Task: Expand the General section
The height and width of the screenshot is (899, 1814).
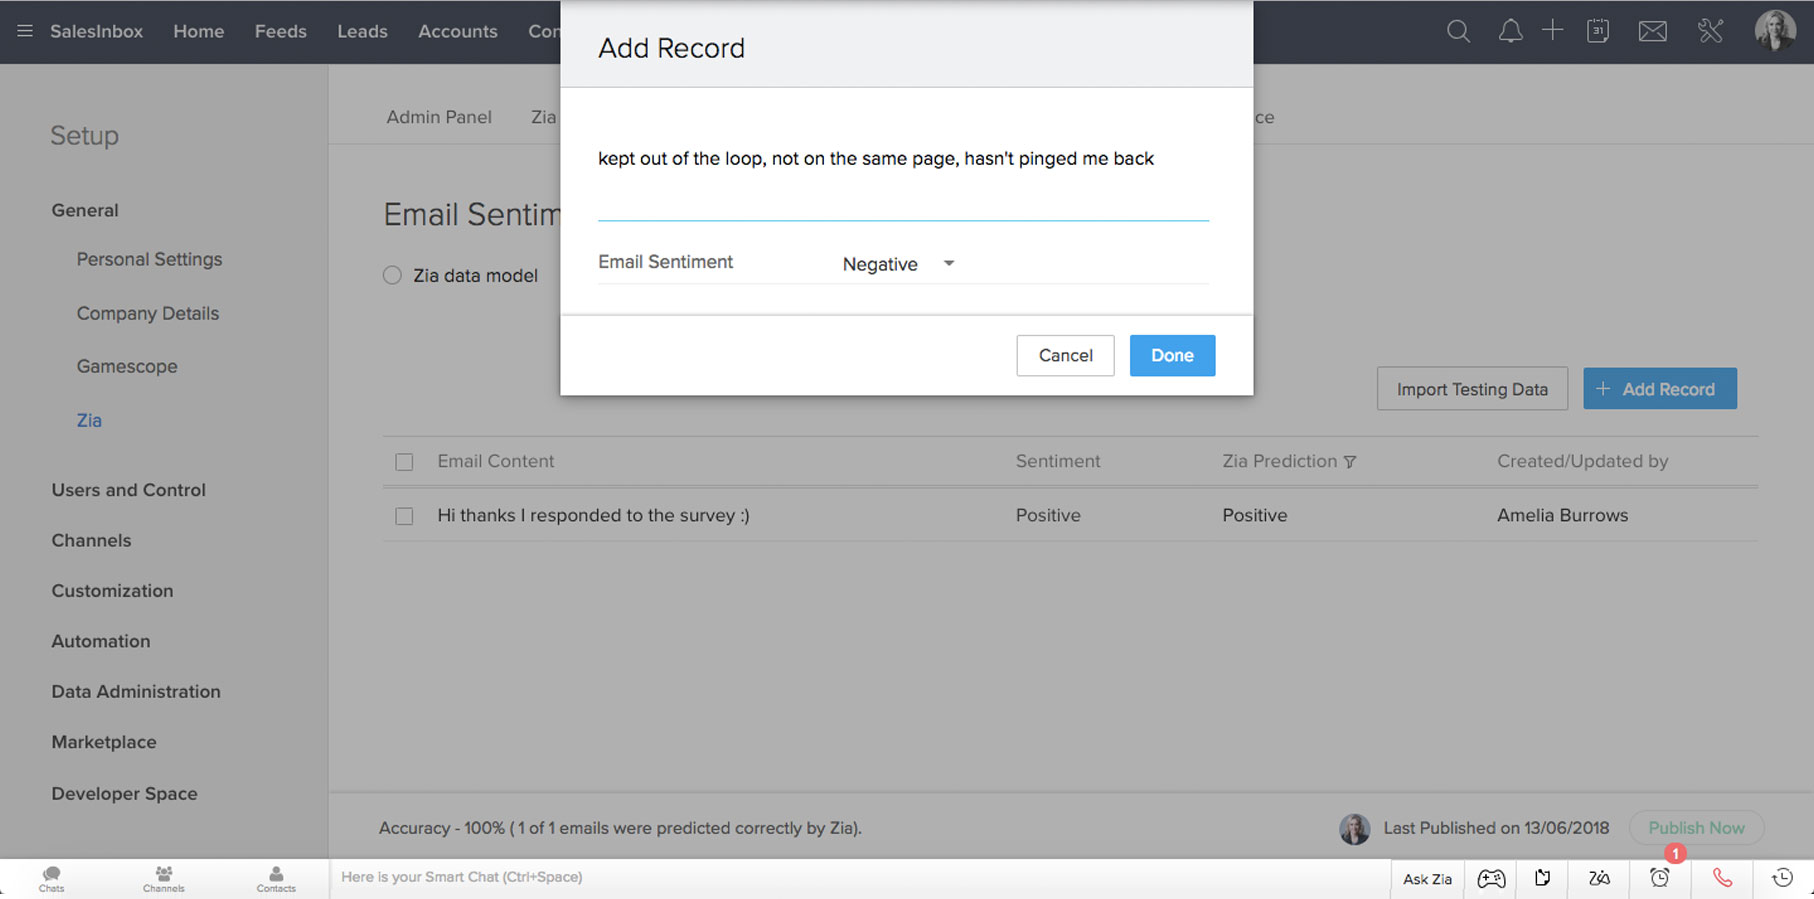Action: pos(85,210)
